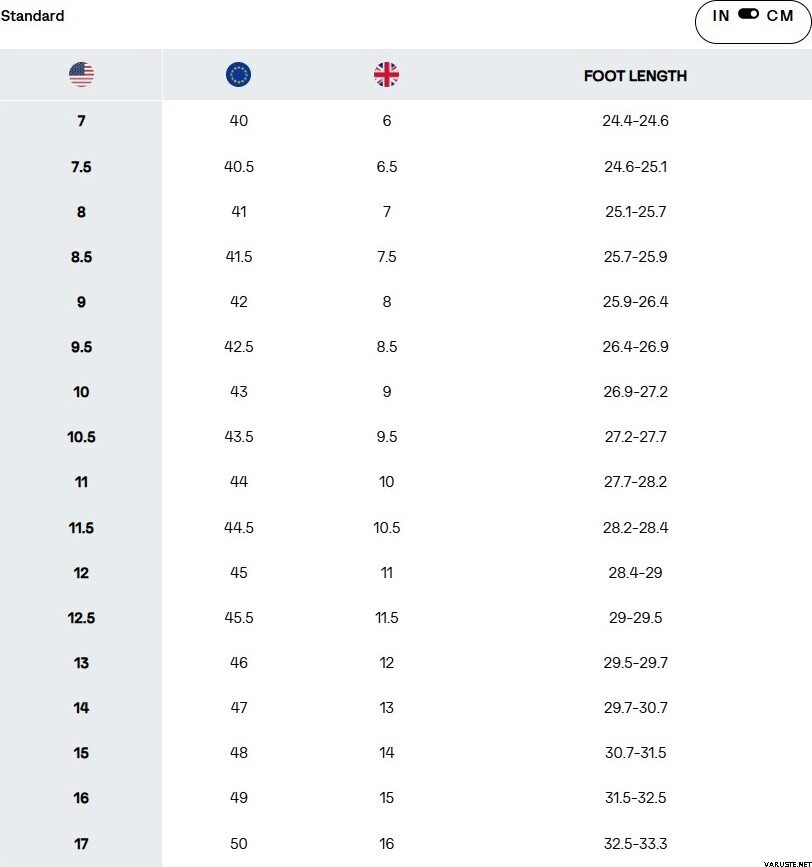Click foot length 24.4-24.6 cell
Screen dimensions: 812x867
point(635,121)
